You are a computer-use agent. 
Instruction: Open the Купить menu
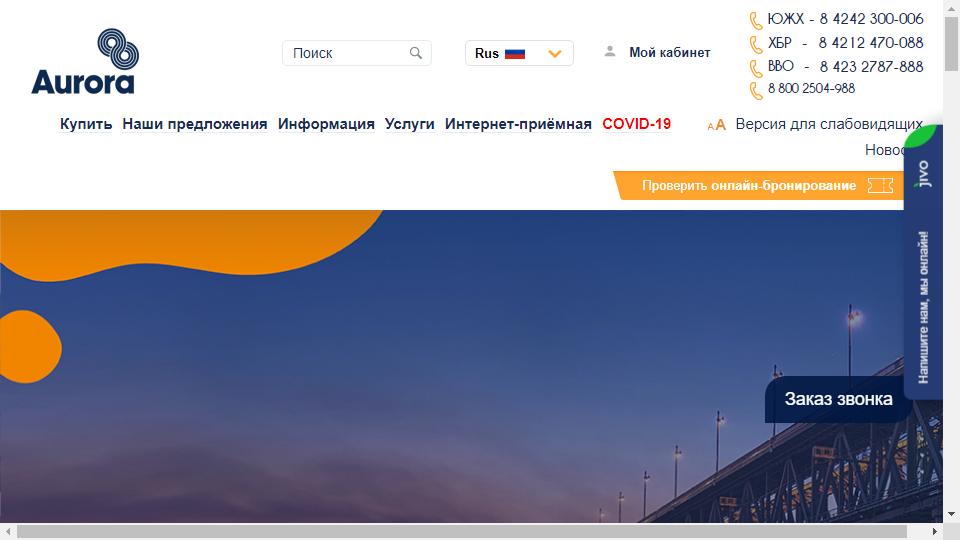coord(86,124)
